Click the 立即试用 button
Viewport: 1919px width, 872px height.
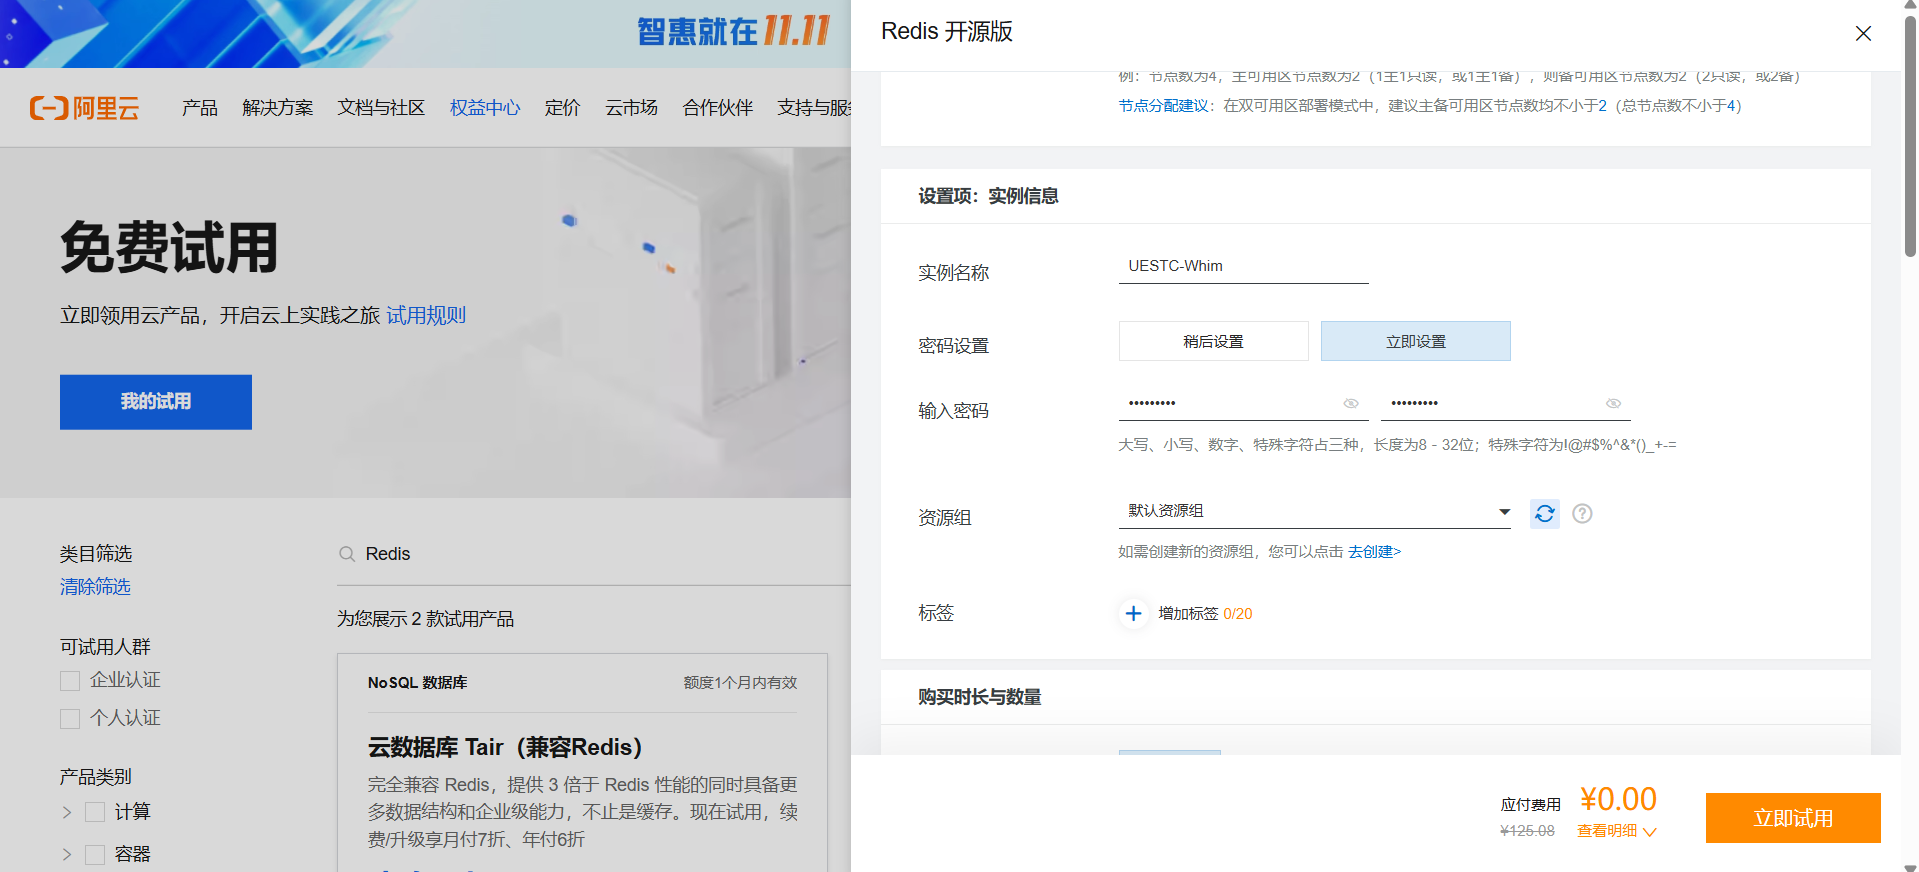(x=1793, y=818)
